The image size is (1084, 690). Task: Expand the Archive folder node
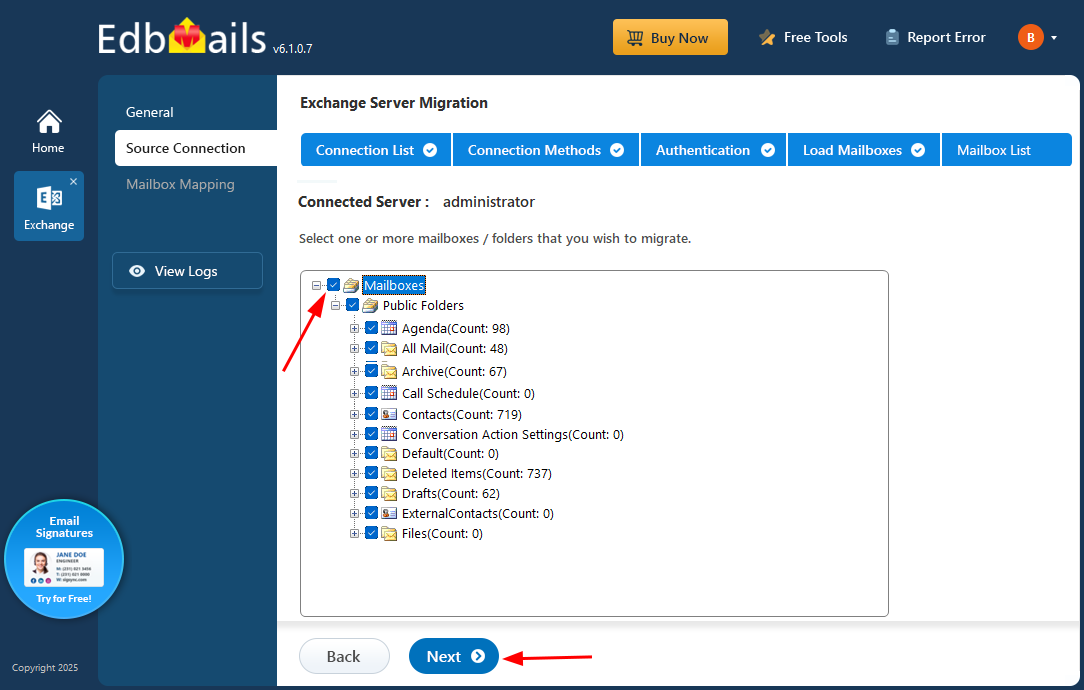pos(354,371)
